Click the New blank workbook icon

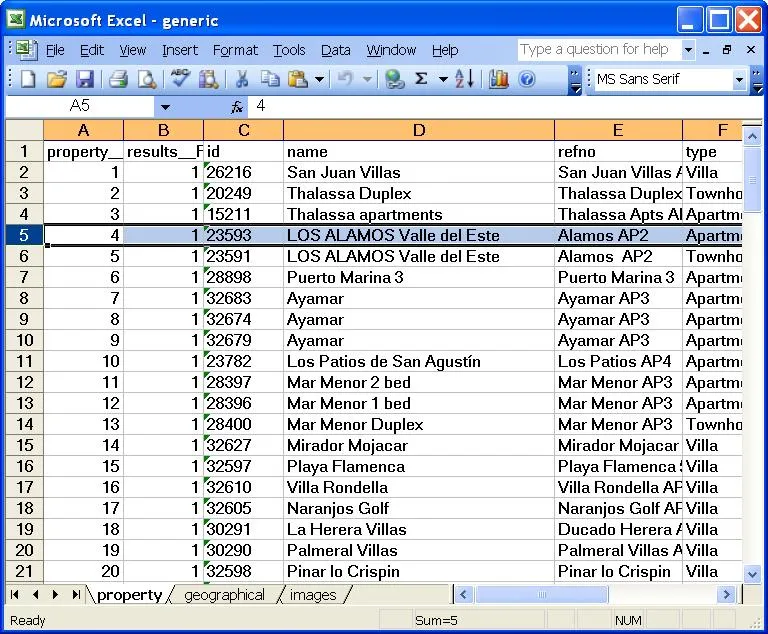point(27,79)
